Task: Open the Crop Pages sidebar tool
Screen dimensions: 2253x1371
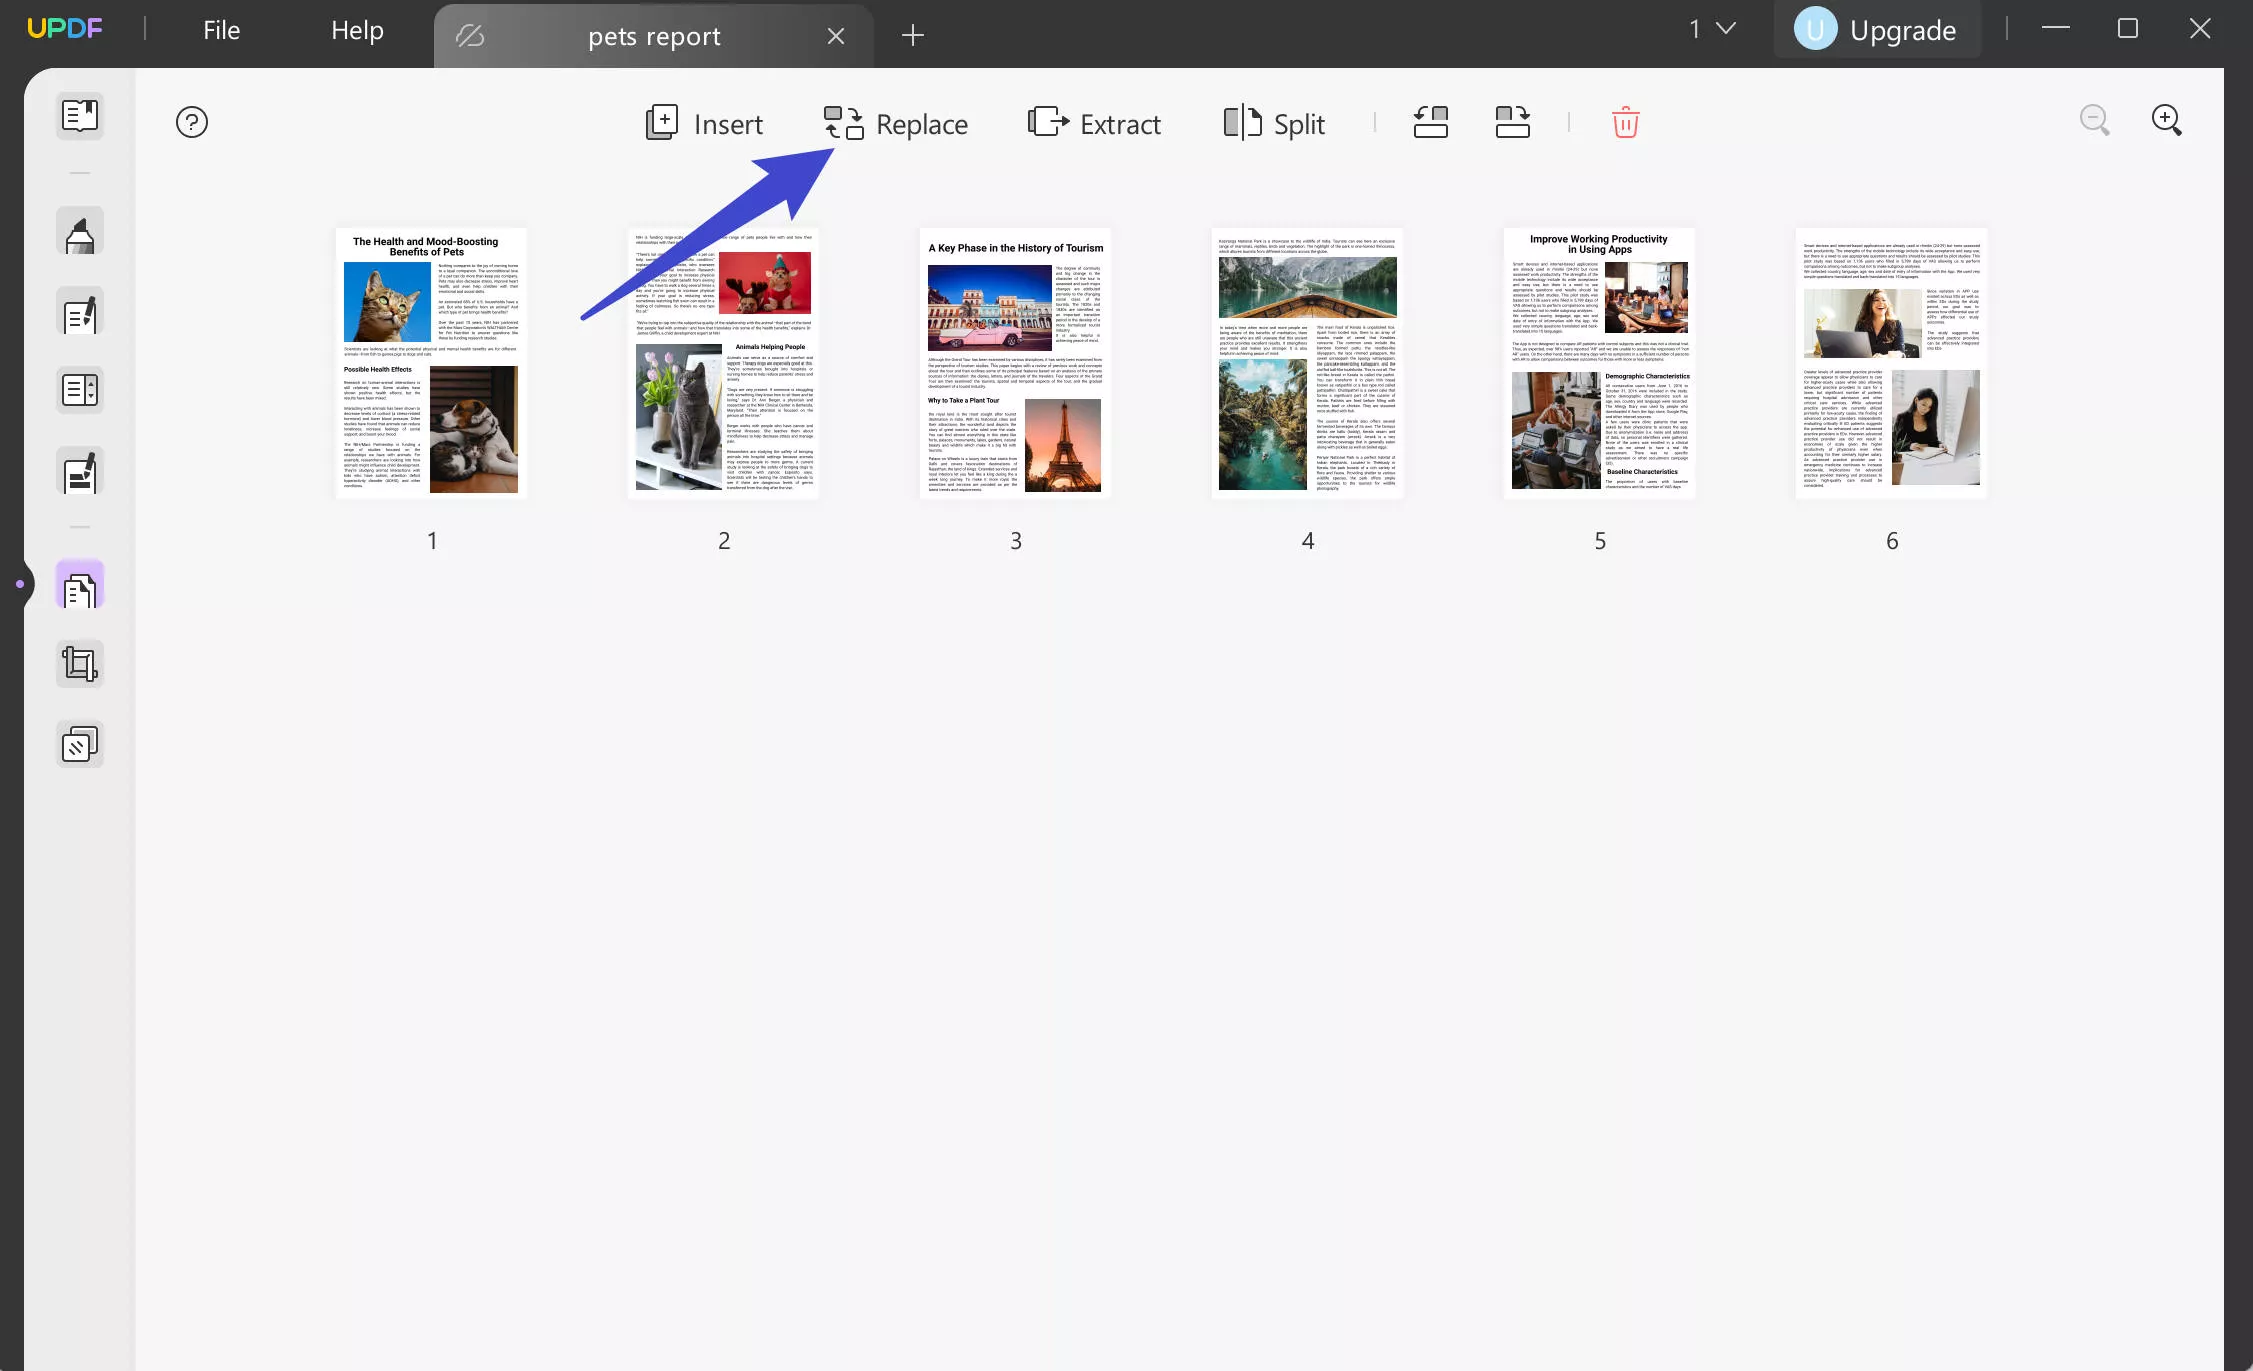Action: pyautogui.click(x=80, y=664)
